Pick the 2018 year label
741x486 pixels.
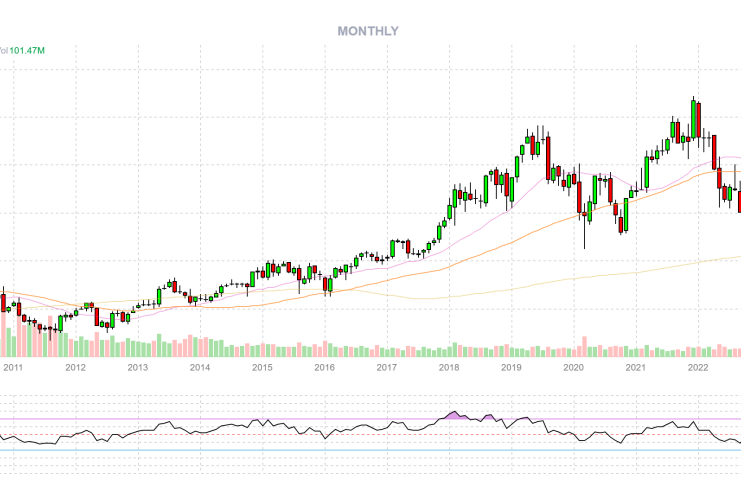448,368
